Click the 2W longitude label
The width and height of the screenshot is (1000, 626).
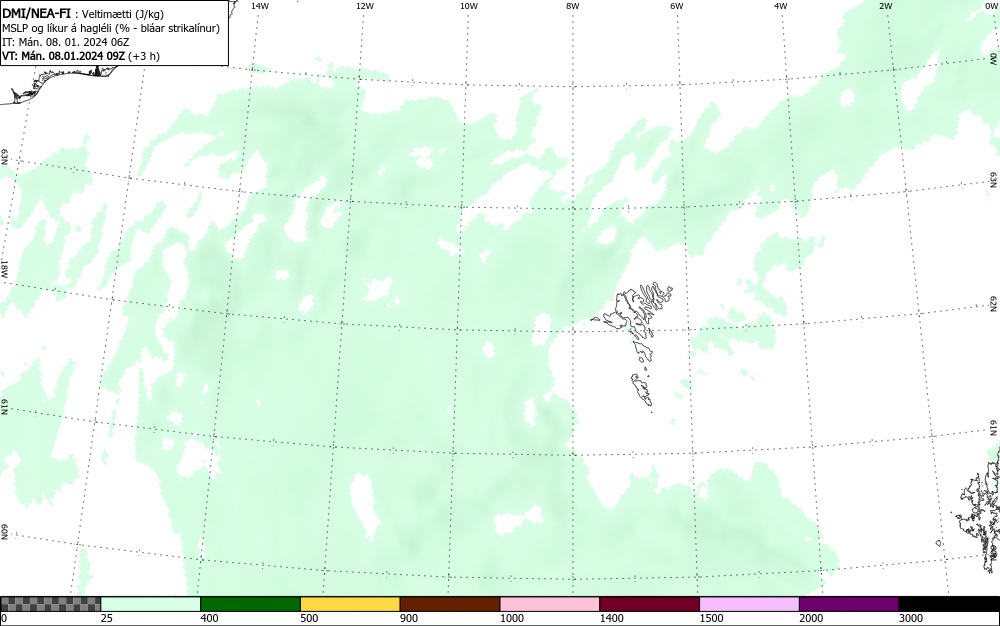[885, 6]
